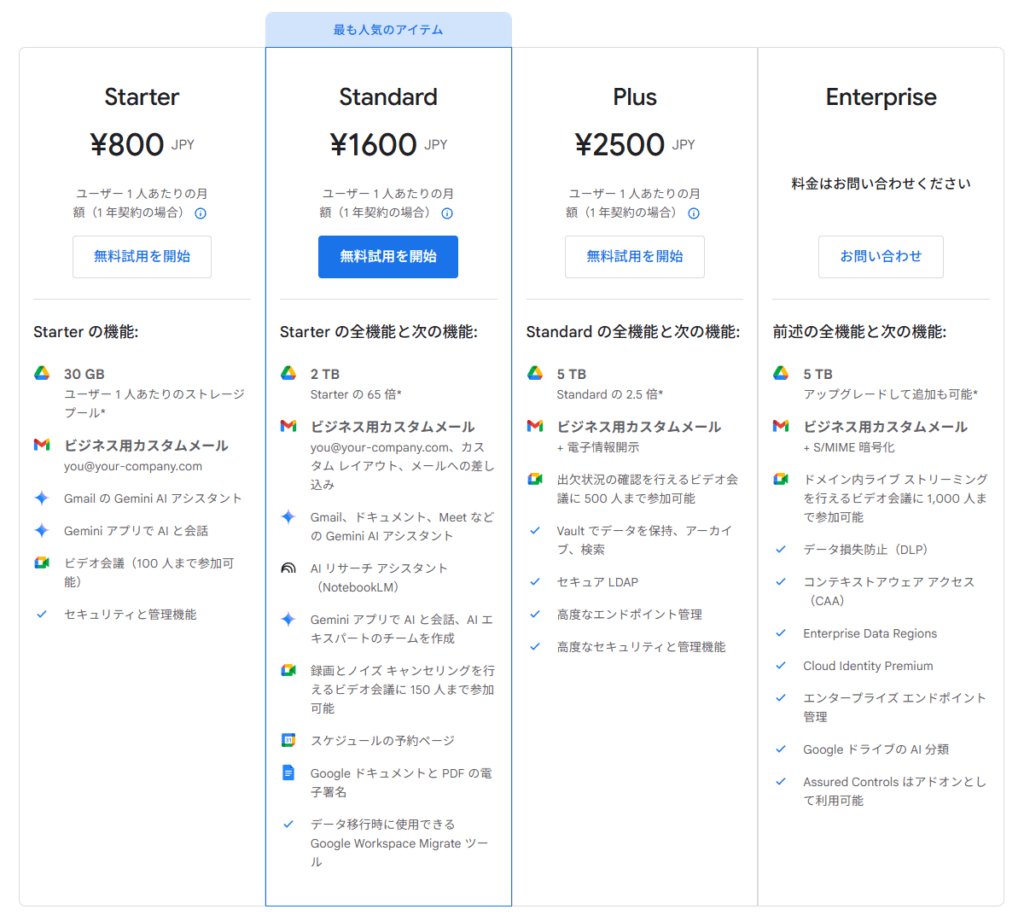The image size is (1024, 921).
Task: Start the free trial for Plus plan
Action: (x=635, y=256)
